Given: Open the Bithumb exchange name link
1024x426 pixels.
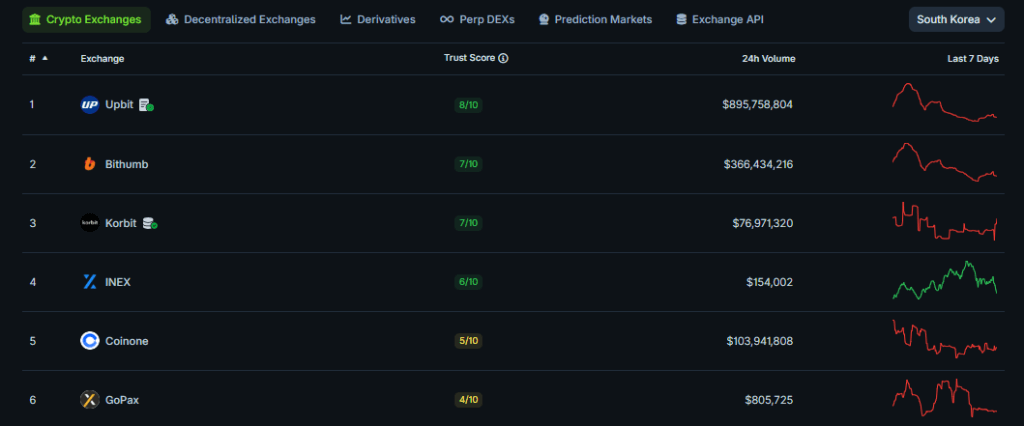Looking at the screenshot, I should tap(127, 164).
